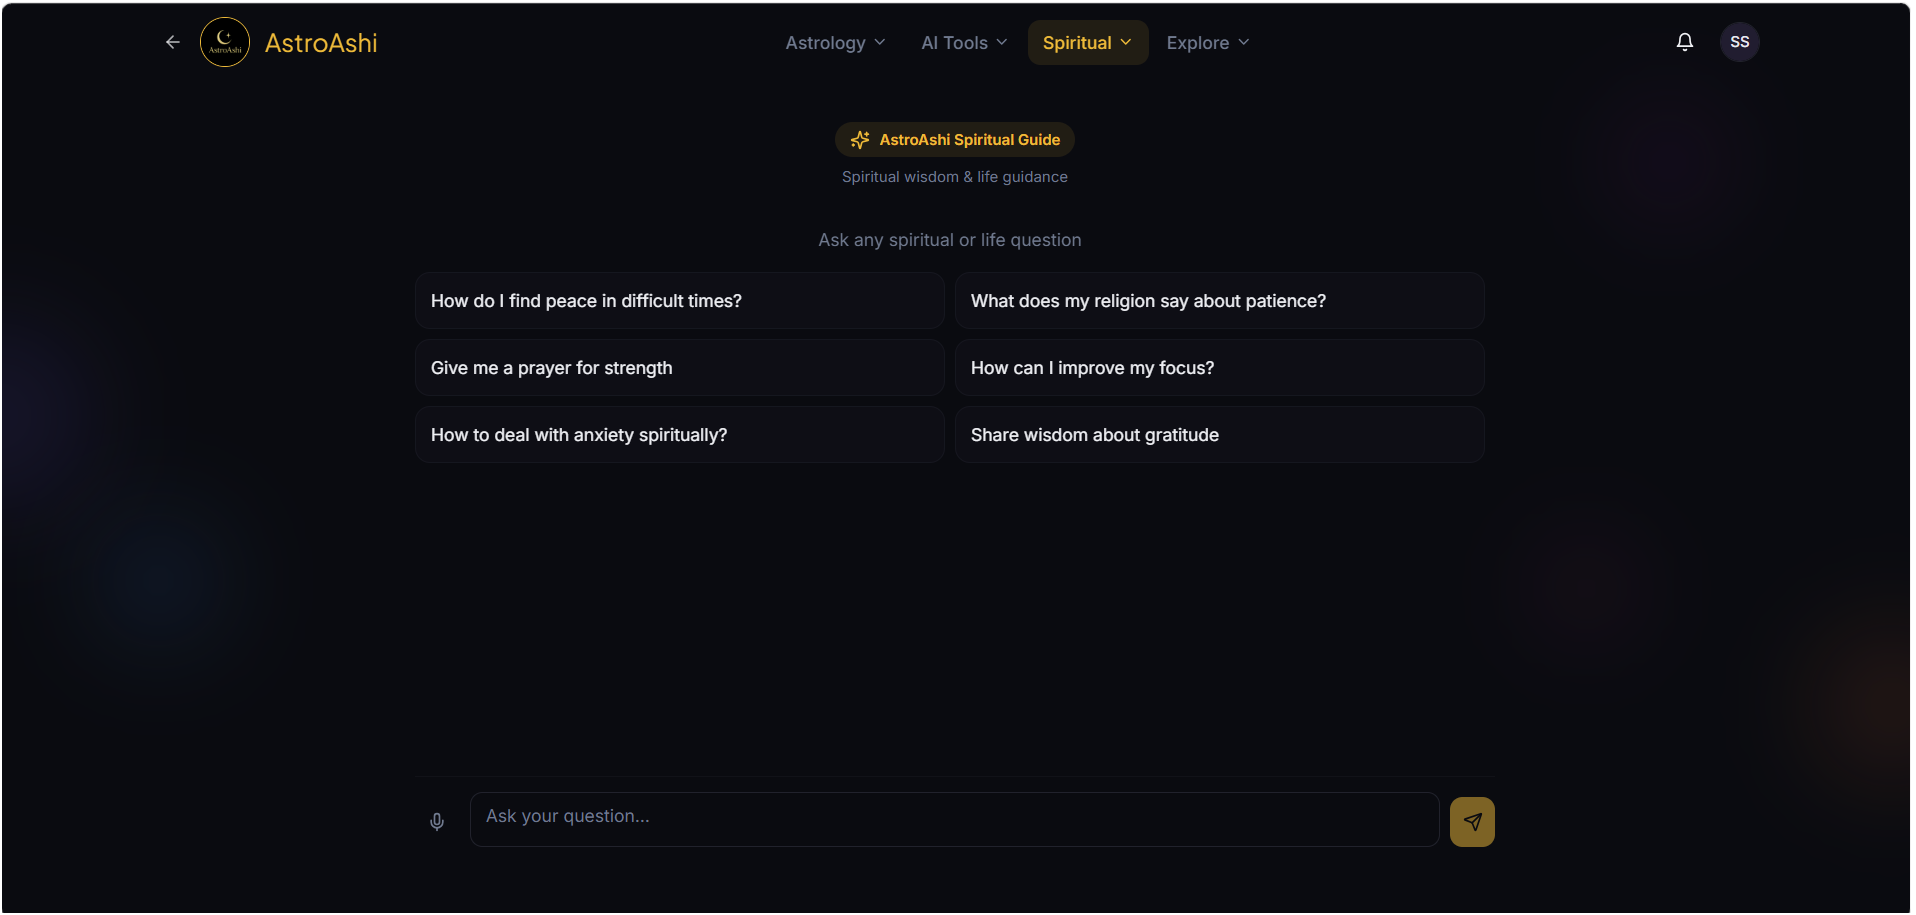Image resolution: width=1916 pixels, height=915 pixels.
Task: Expand the Astrology dropdown menu
Action: click(x=835, y=43)
